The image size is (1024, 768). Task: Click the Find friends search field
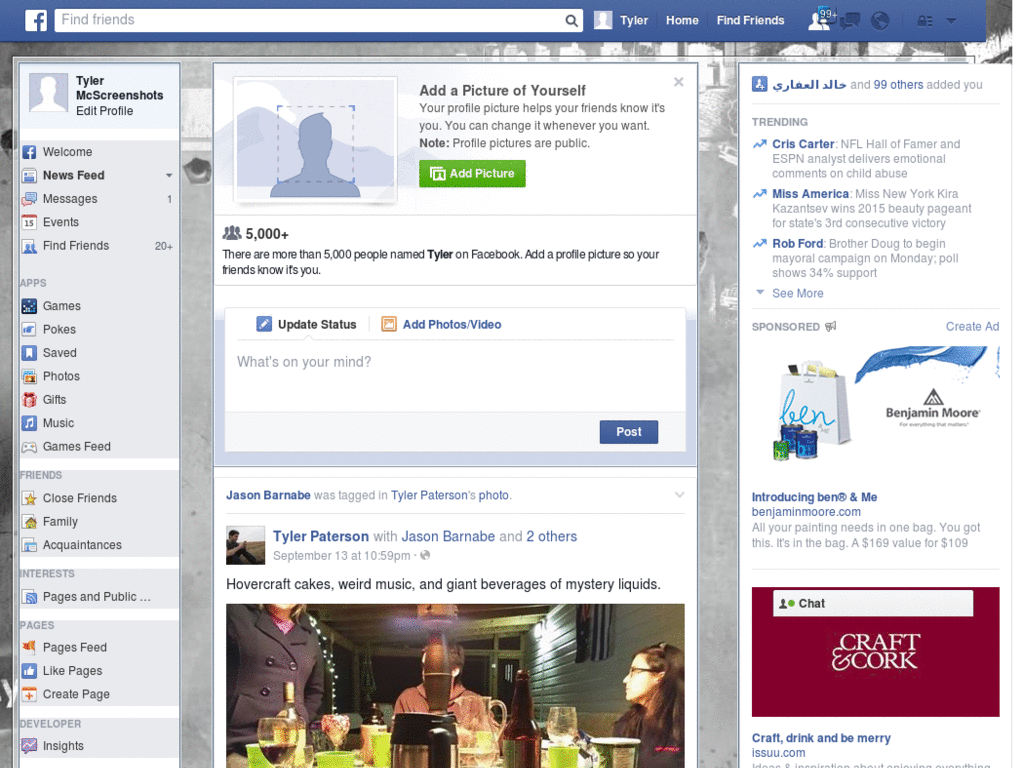point(310,20)
